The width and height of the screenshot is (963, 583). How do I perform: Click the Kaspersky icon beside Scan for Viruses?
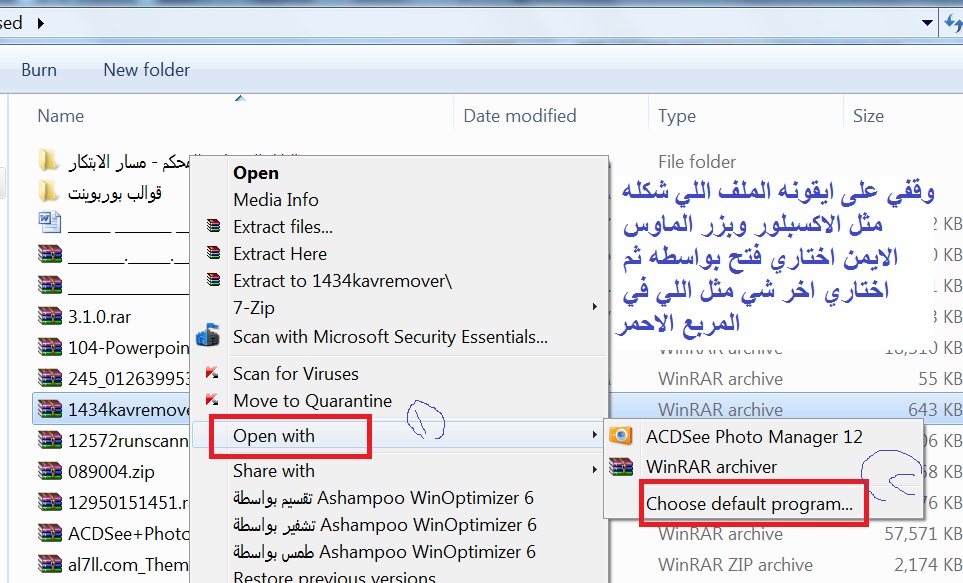(212, 373)
